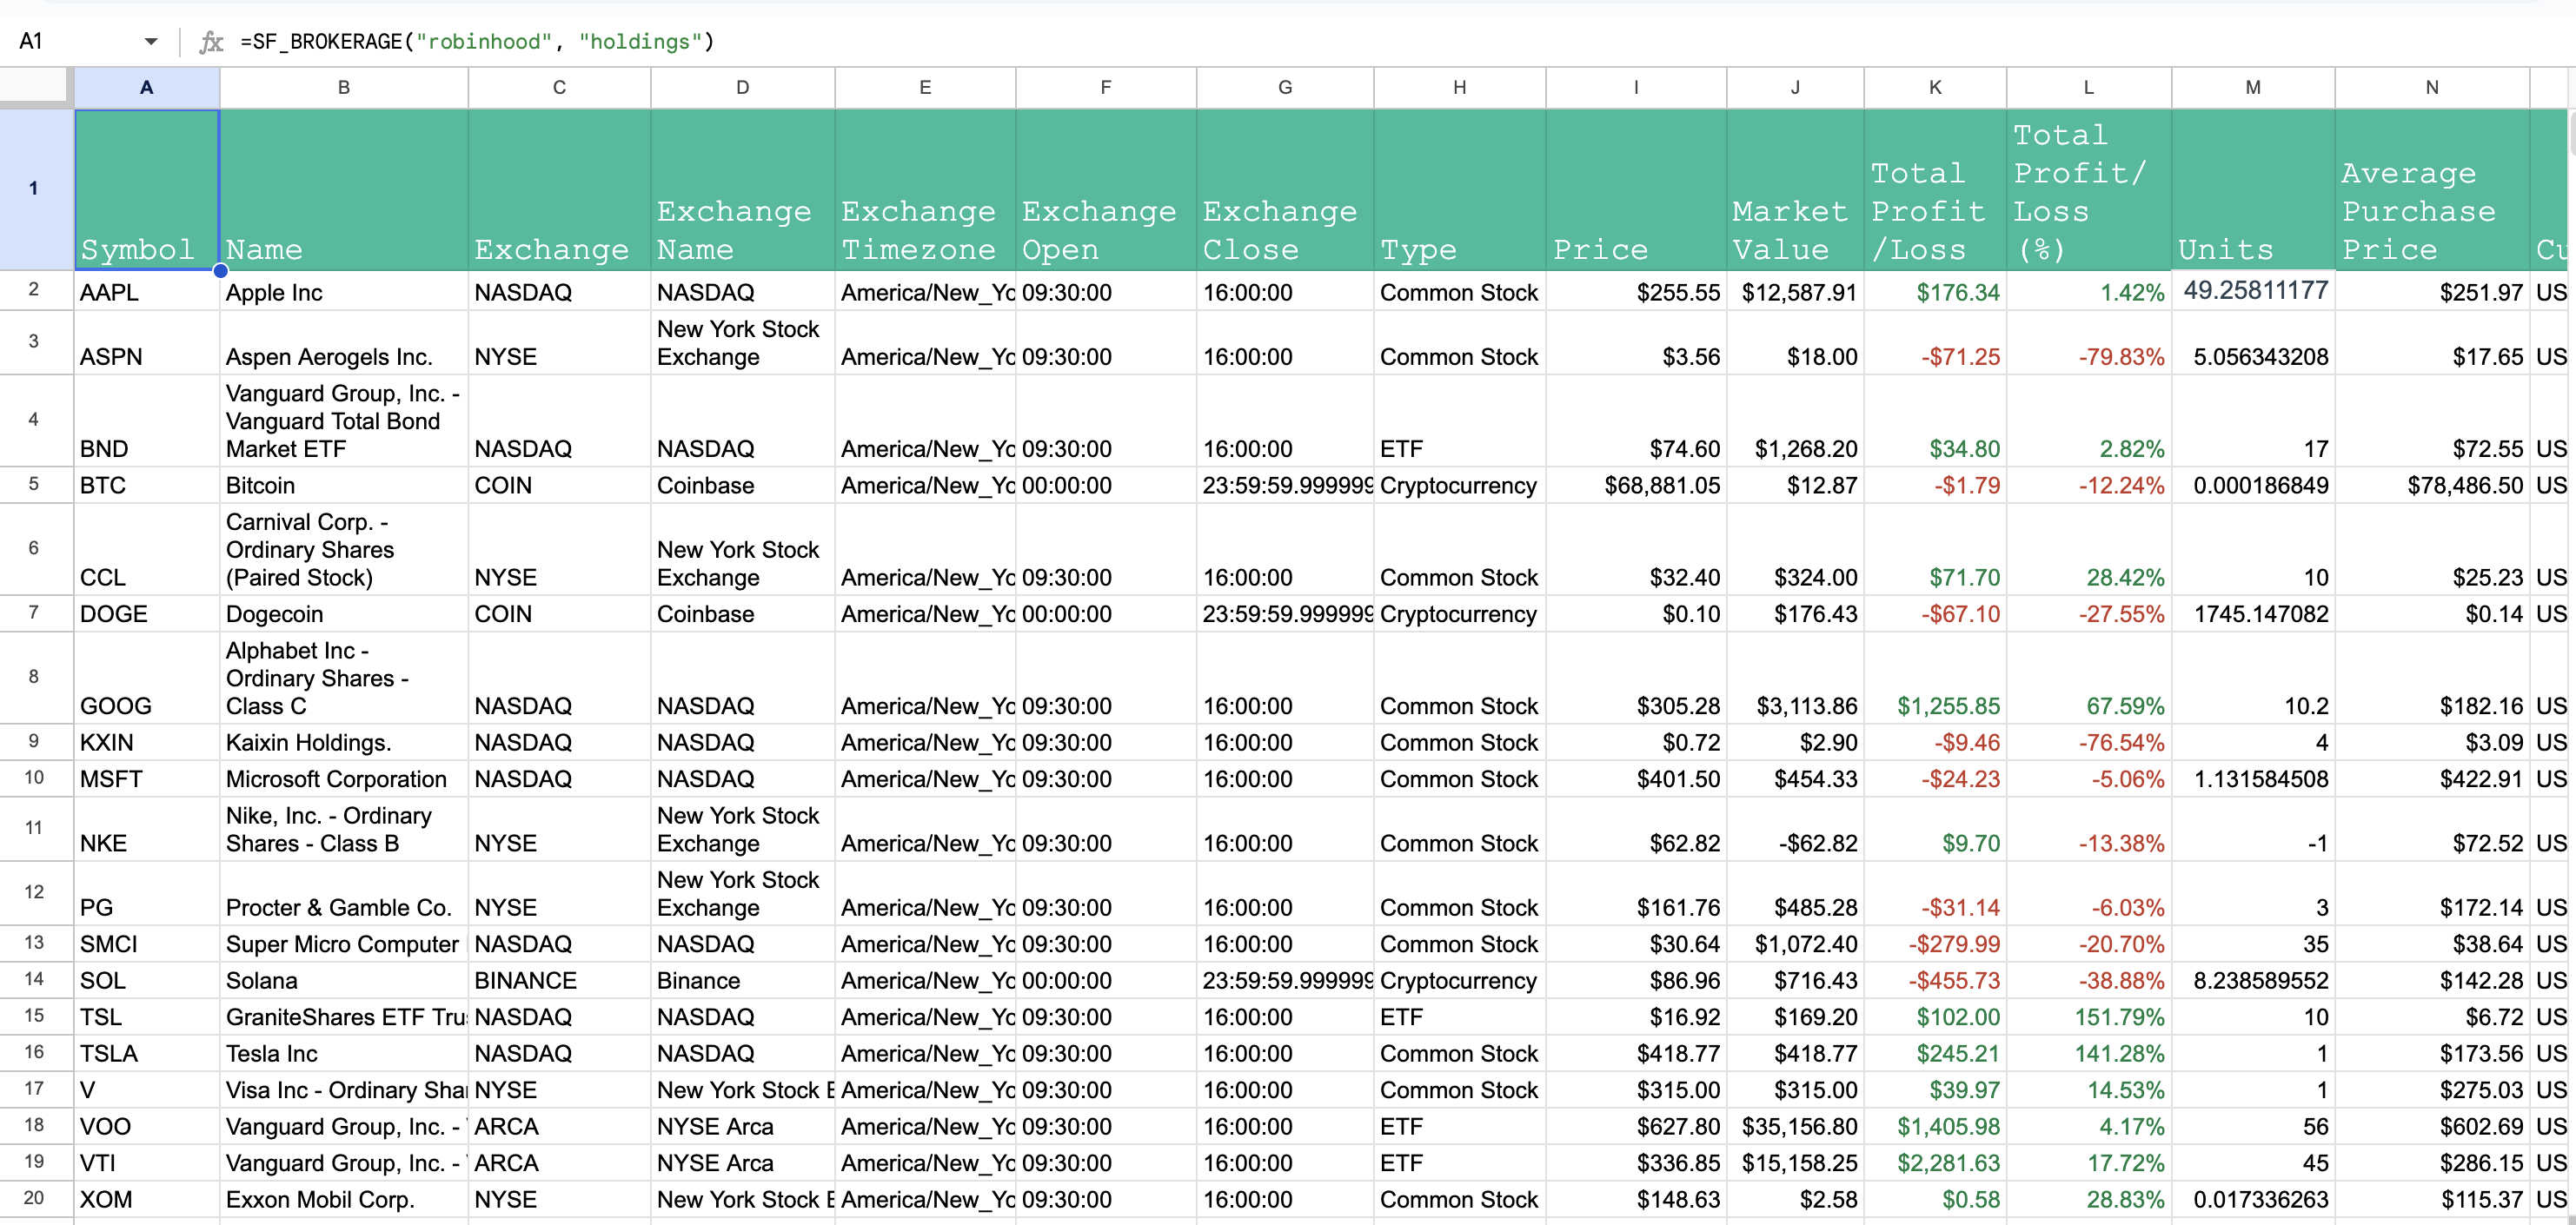Click the Total Profit/Loss (%) header cell
This screenshot has width=2576, height=1225.
pyautogui.click(x=2089, y=190)
